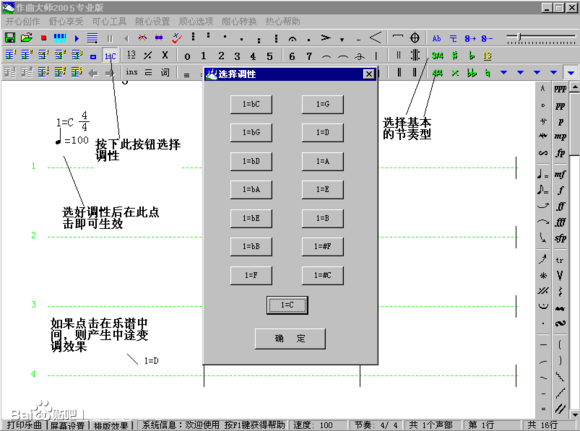Viewport: 580px width, 431px height.
Task: Open lyrics entry with the 词 button
Action: (x=165, y=73)
